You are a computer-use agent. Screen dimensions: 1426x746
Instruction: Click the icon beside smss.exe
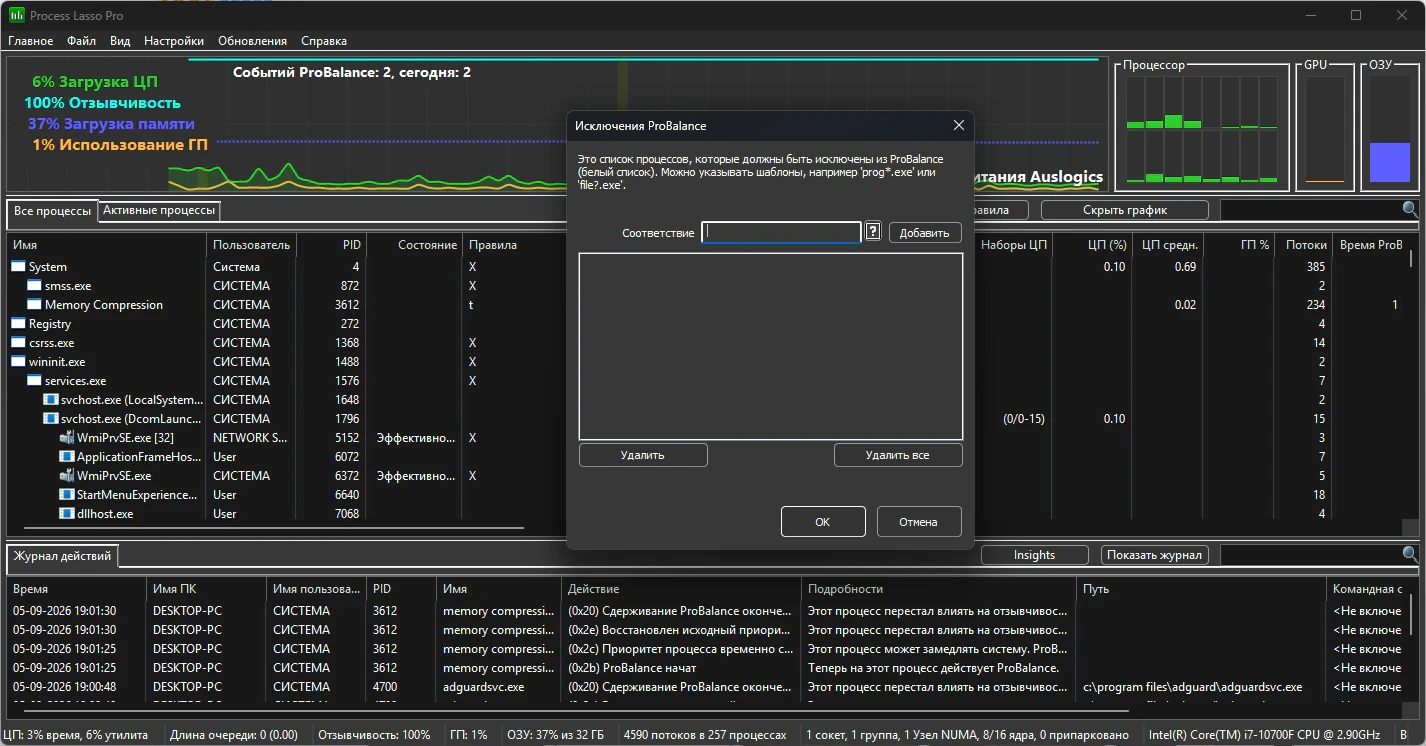(x=34, y=286)
